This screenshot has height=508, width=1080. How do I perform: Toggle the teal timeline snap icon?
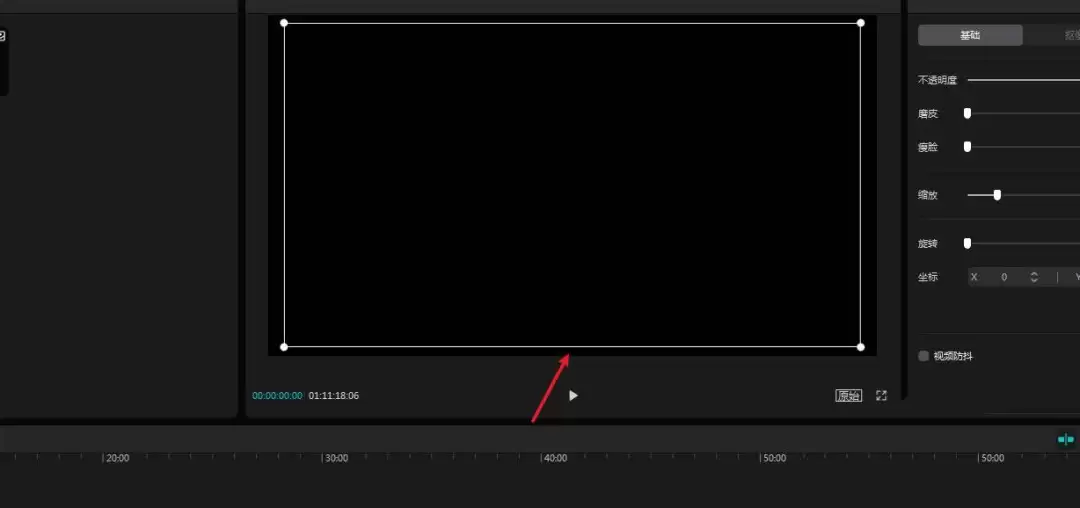click(1066, 439)
